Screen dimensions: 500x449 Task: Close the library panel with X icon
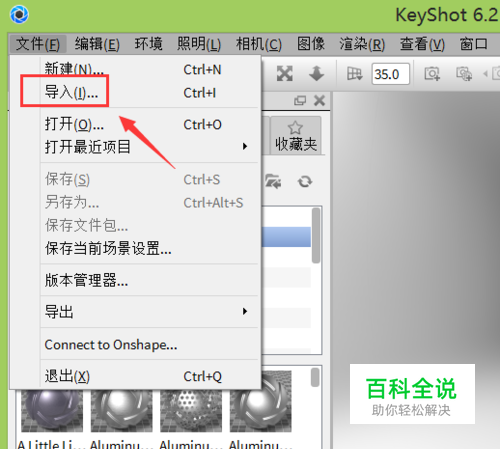tap(319, 100)
